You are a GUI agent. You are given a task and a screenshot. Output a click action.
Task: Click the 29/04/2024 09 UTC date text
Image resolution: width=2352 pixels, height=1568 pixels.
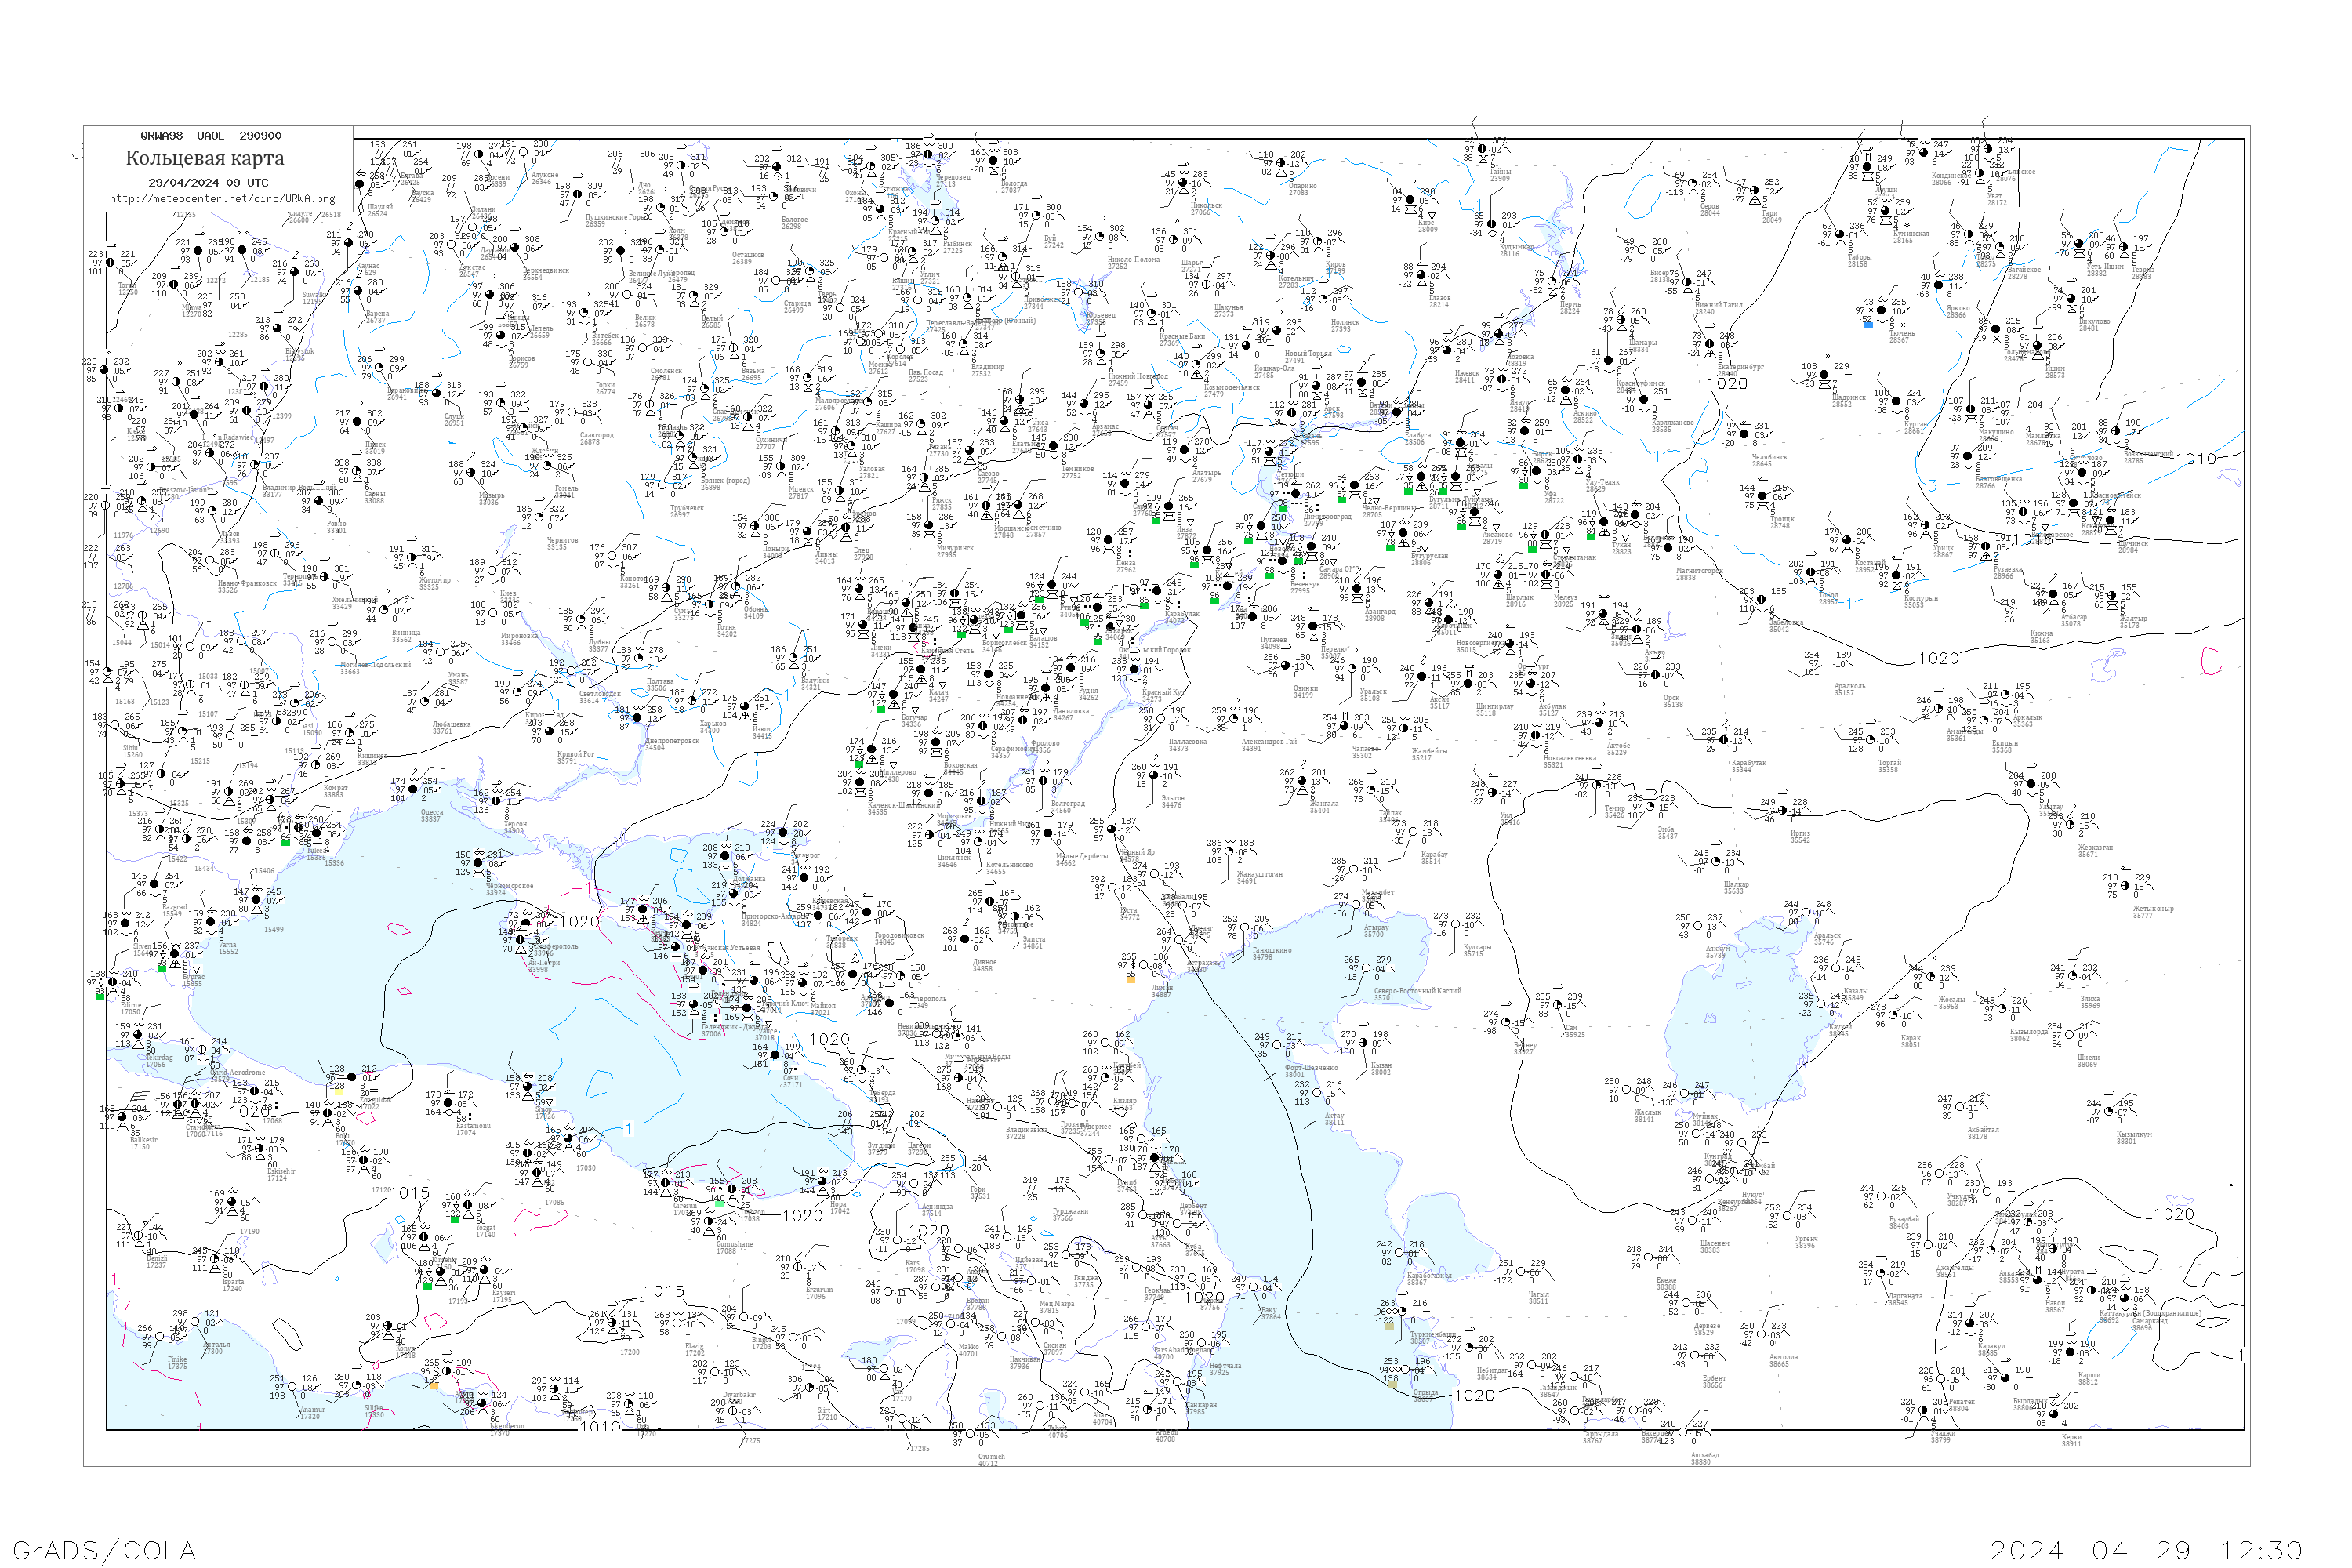[x=208, y=182]
